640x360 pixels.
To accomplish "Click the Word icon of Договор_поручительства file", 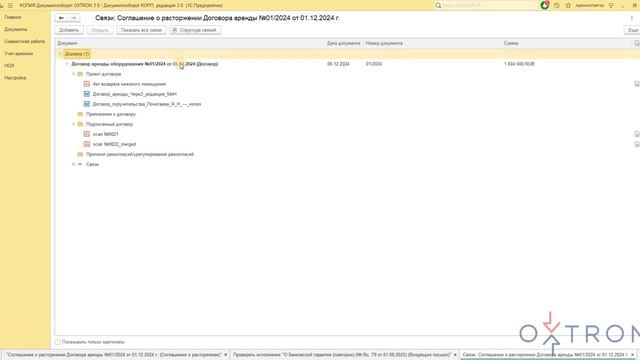I will (x=87, y=104).
